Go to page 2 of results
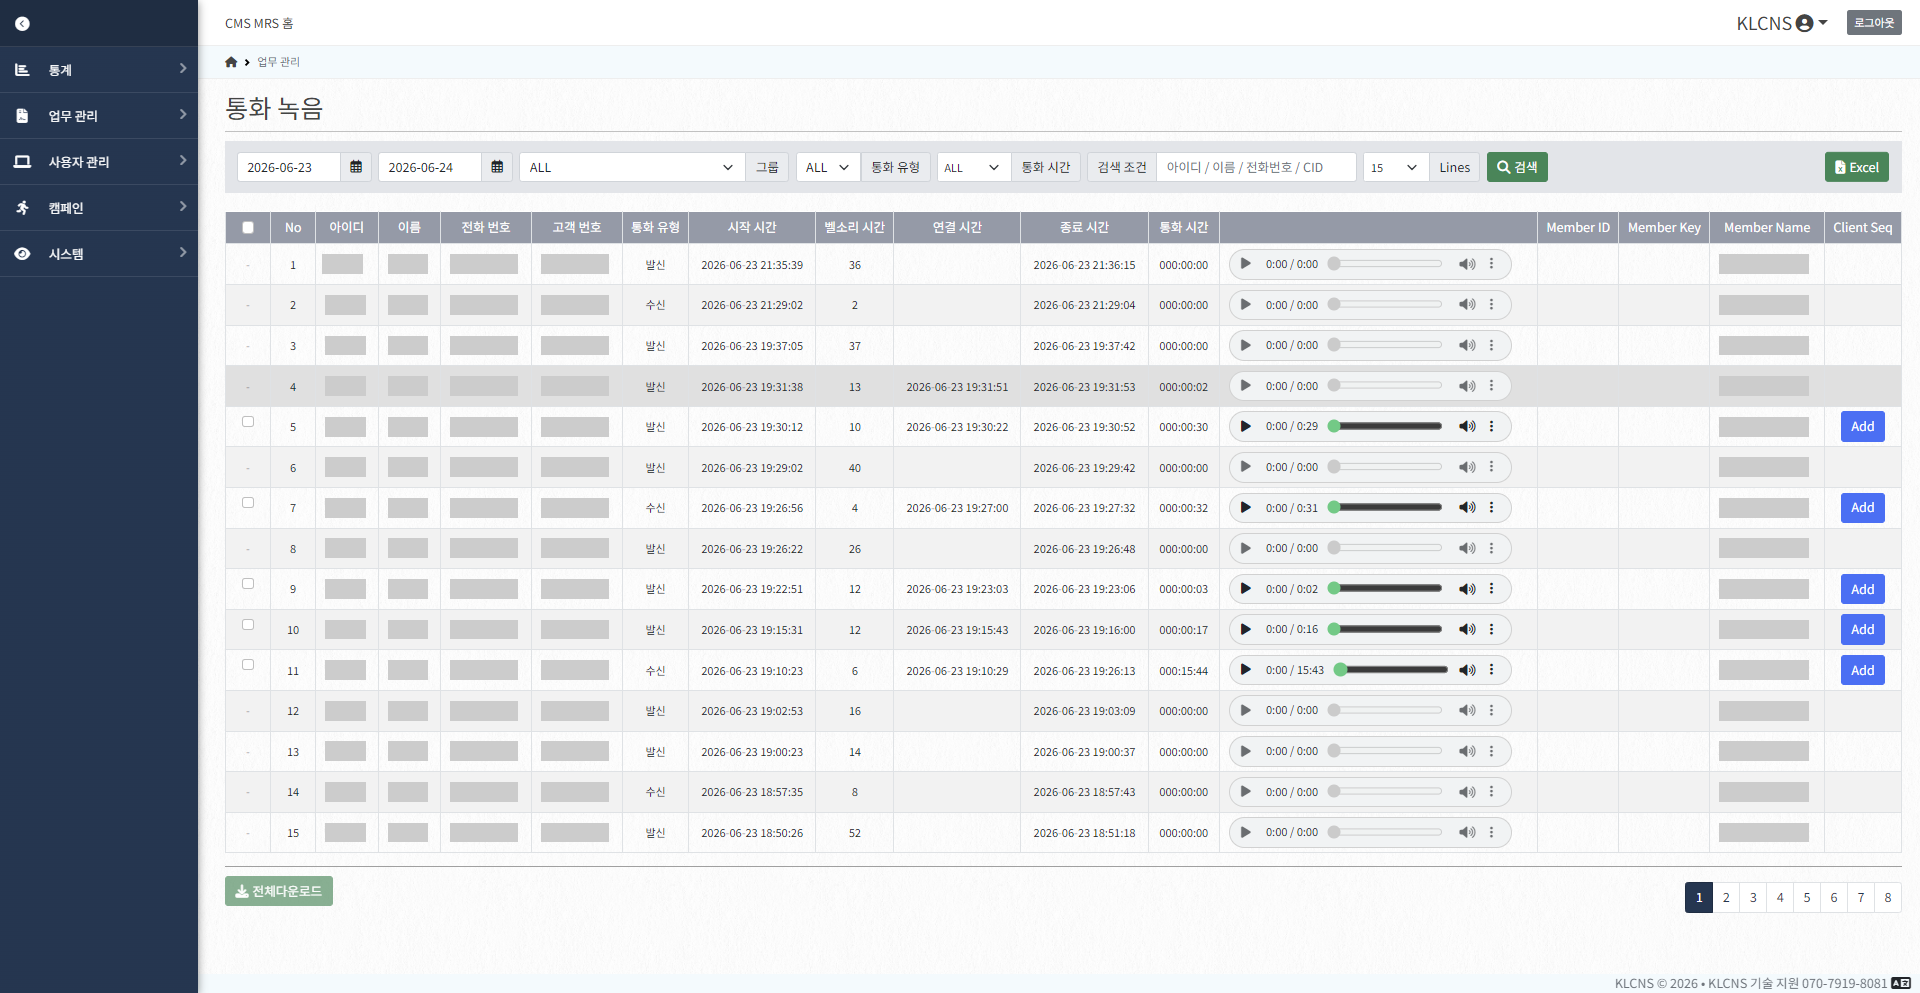 [1726, 897]
